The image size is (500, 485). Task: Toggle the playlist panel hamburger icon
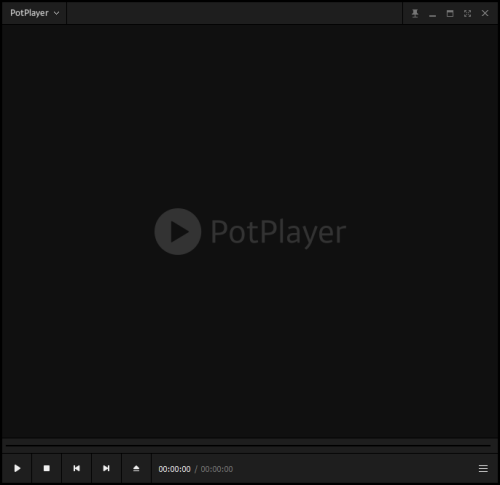click(x=483, y=469)
